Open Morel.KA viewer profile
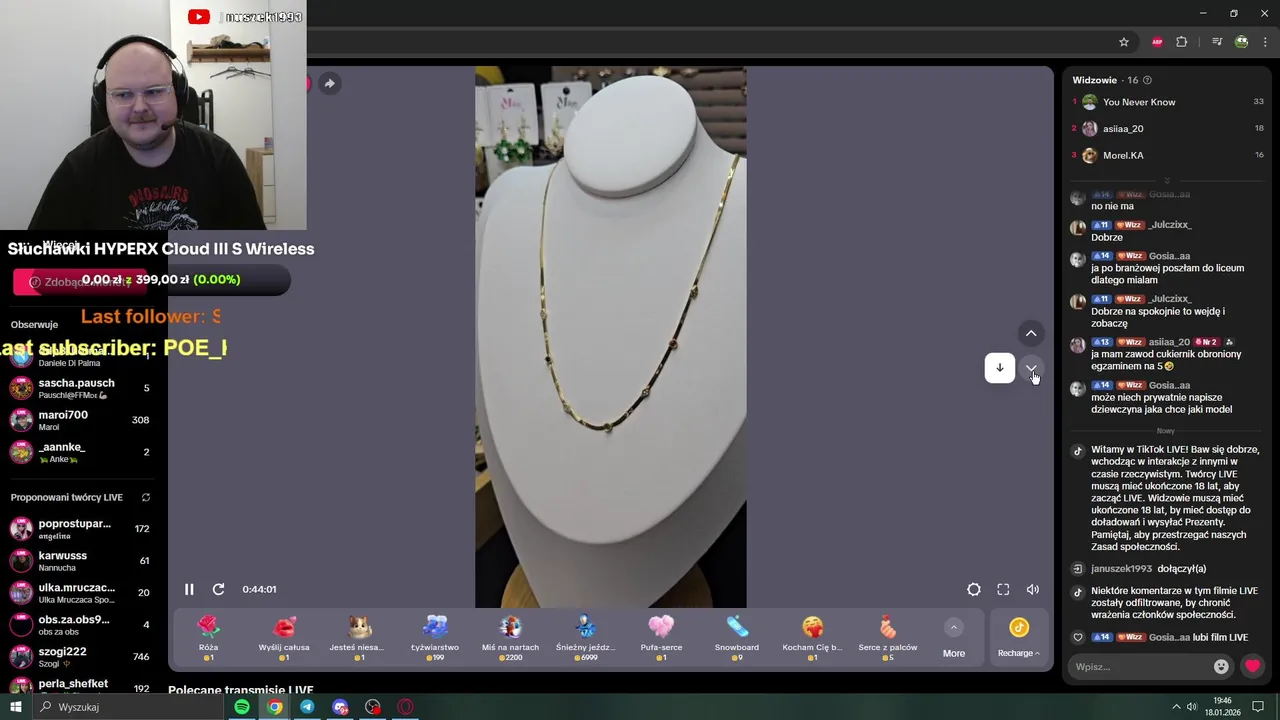This screenshot has height=720, width=1280. (1123, 155)
